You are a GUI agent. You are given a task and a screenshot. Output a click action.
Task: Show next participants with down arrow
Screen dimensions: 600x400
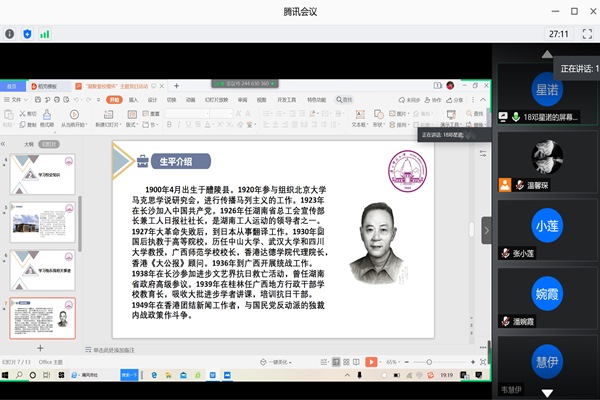pyautogui.click(x=547, y=393)
